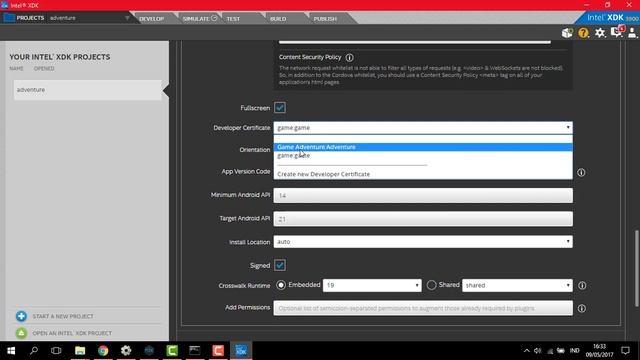Image resolution: width=640 pixels, height=360 pixels.
Task: Switch to the PUBLISH tab
Action: tap(325, 19)
